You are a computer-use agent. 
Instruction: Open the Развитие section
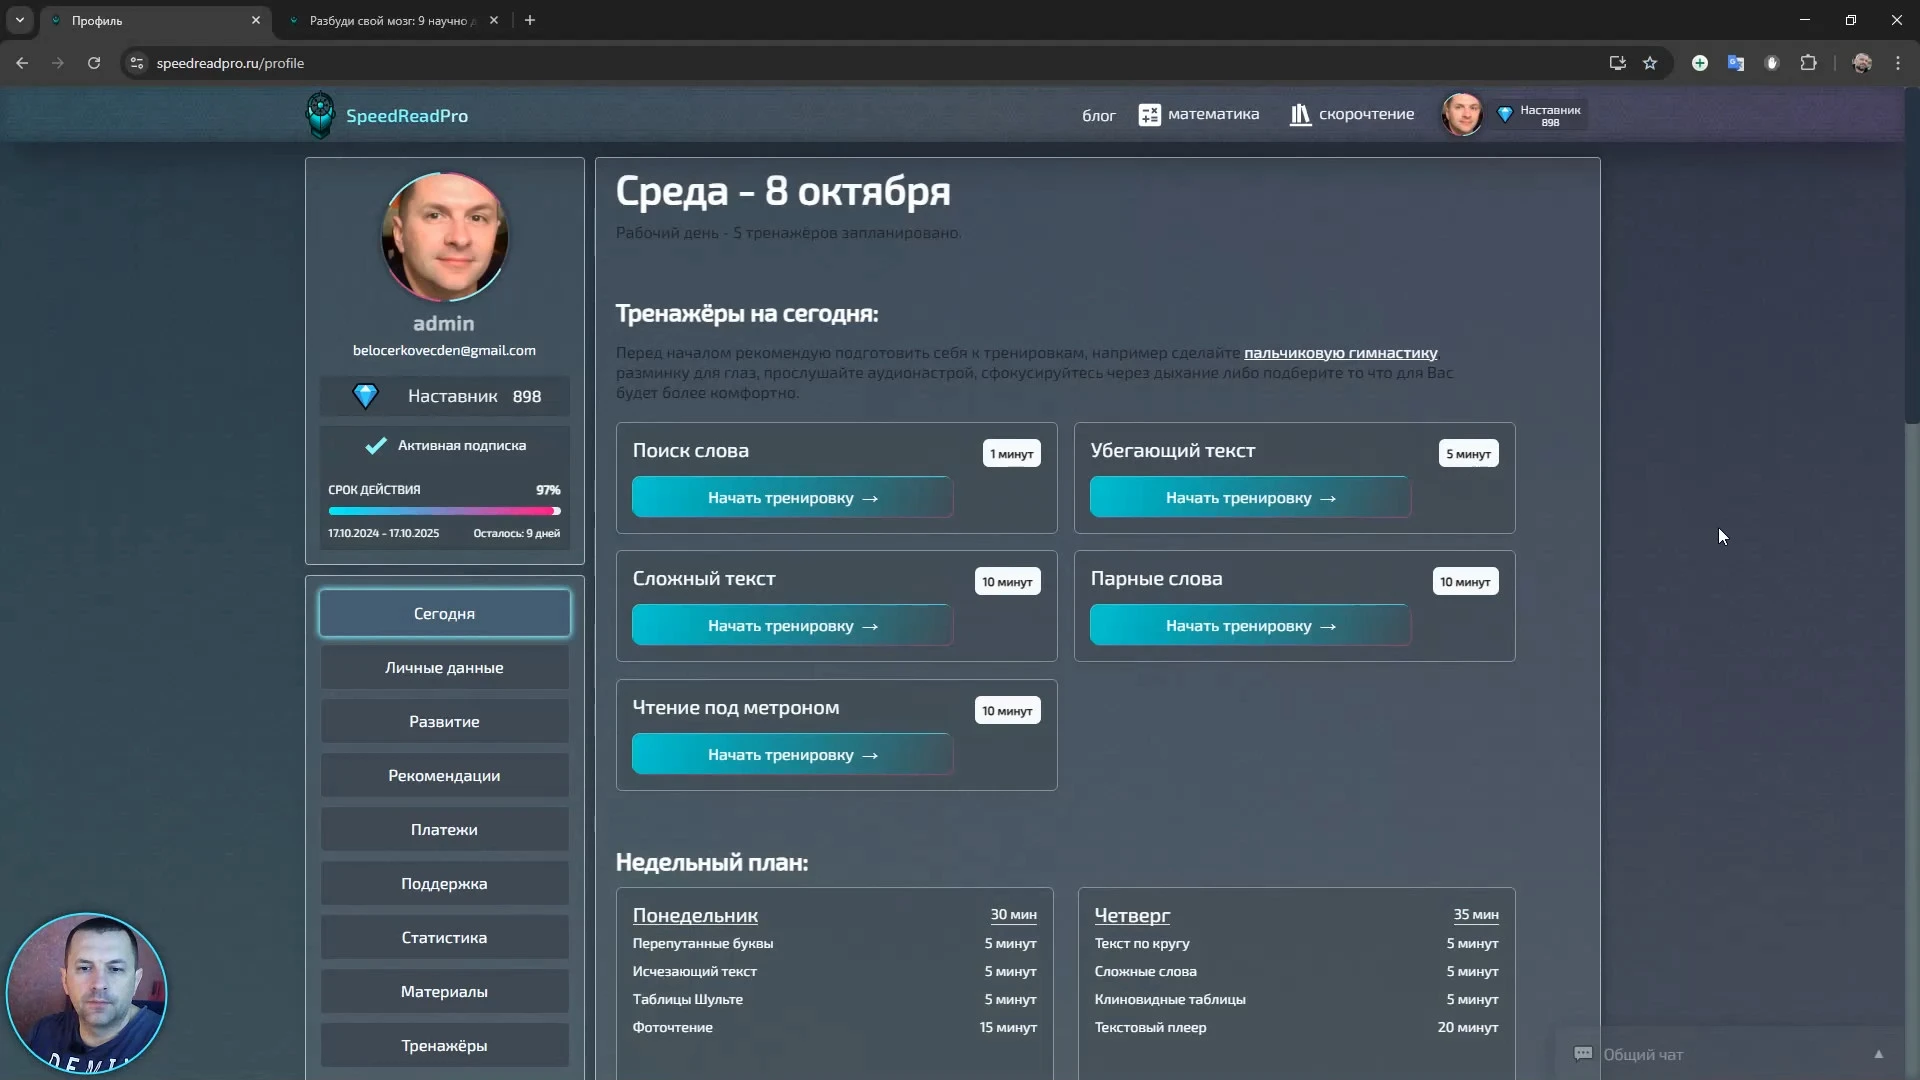click(445, 721)
